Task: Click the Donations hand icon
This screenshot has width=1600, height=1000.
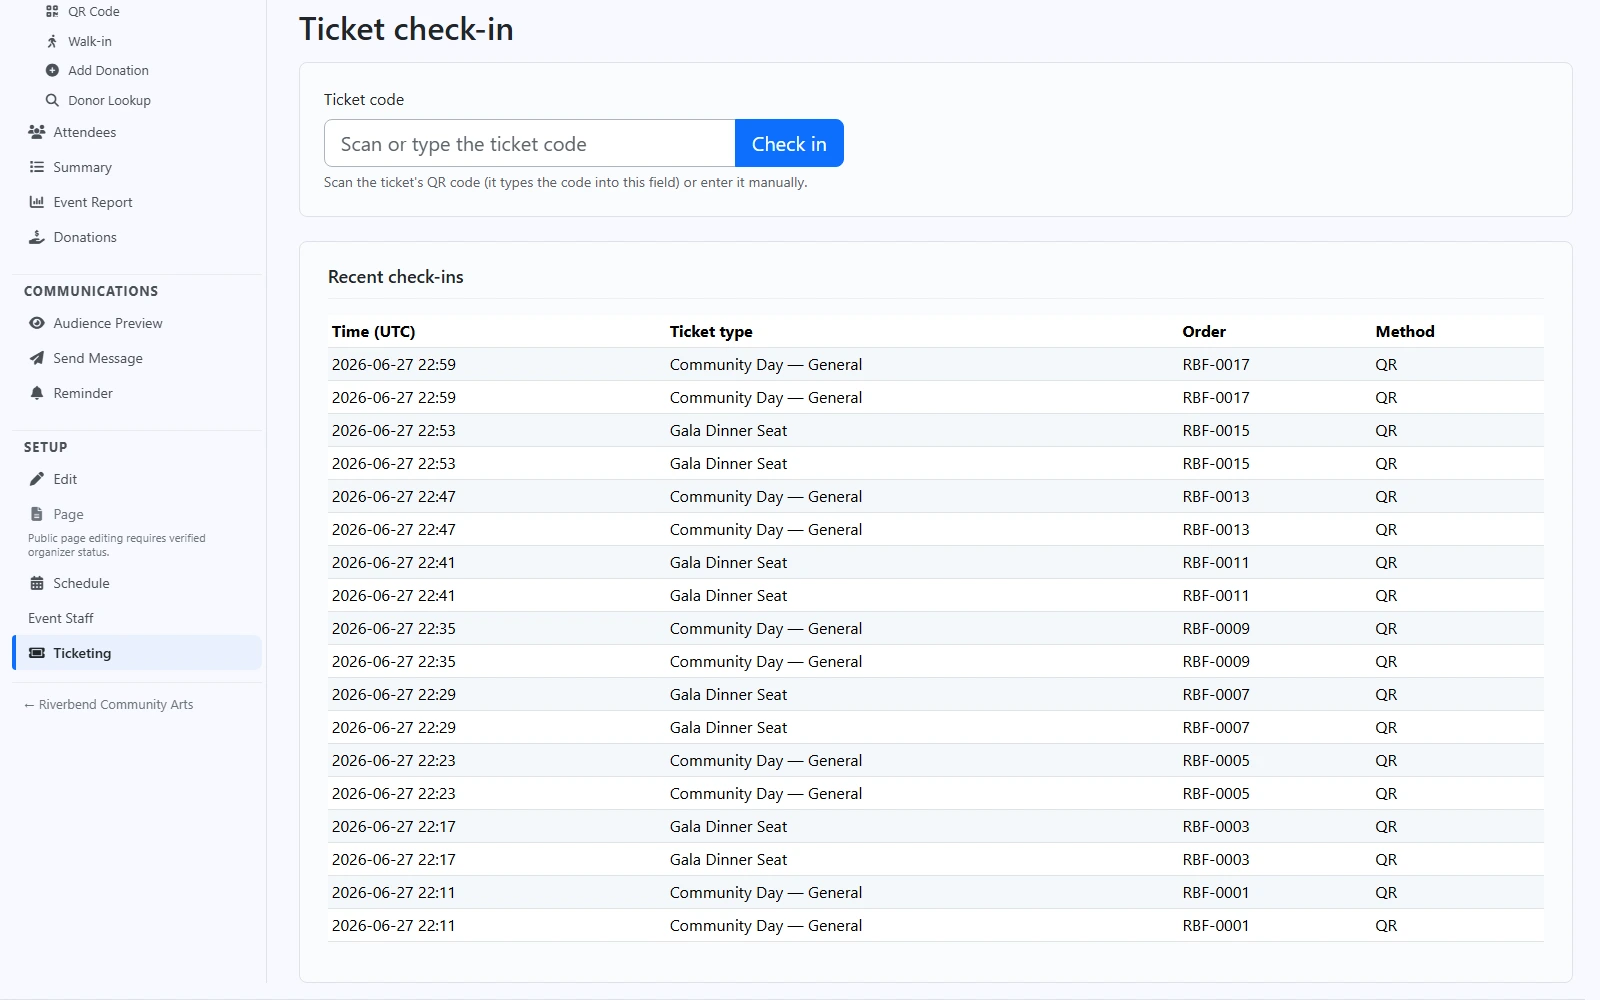Action: click(x=37, y=237)
